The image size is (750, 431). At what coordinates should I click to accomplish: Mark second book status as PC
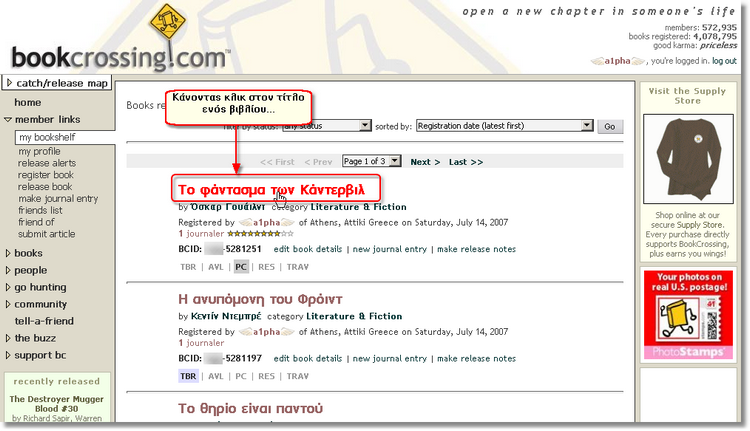pyautogui.click(x=240, y=376)
